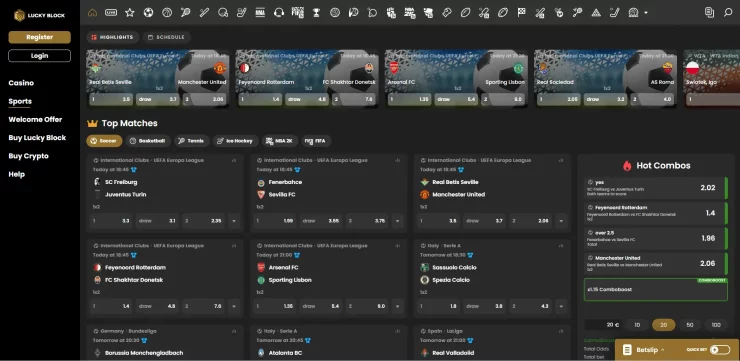Open Casino from the sidebar
The height and width of the screenshot is (361, 740).
pyautogui.click(x=21, y=83)
